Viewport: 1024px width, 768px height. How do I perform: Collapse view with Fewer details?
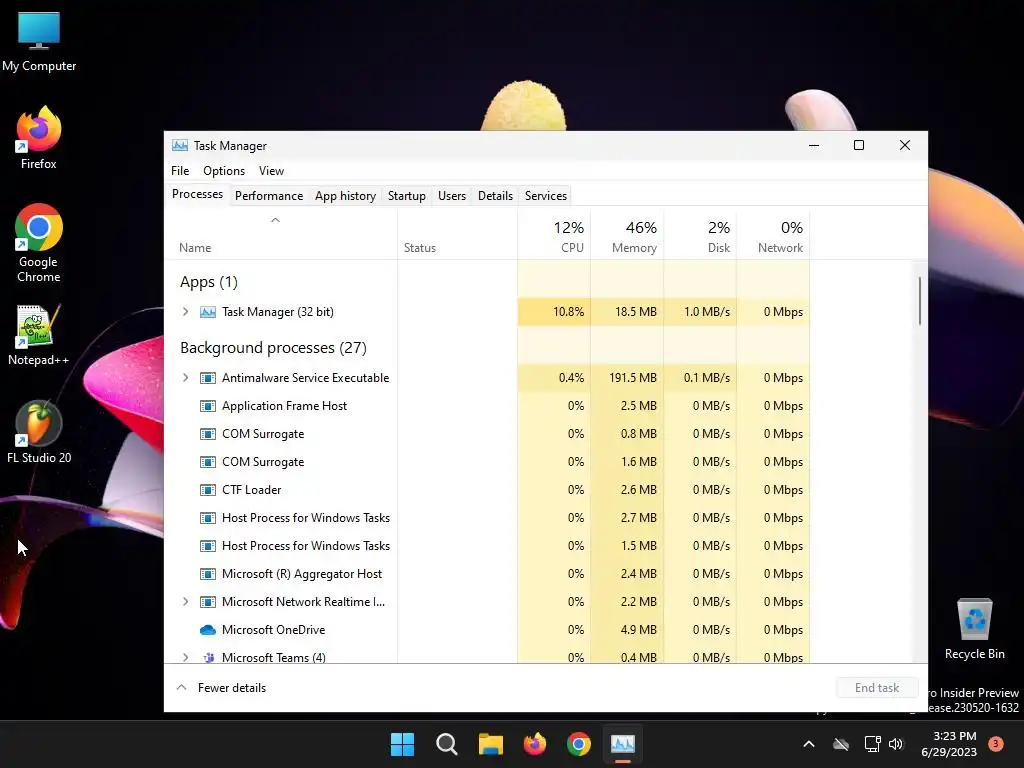[x=221, y=688]
